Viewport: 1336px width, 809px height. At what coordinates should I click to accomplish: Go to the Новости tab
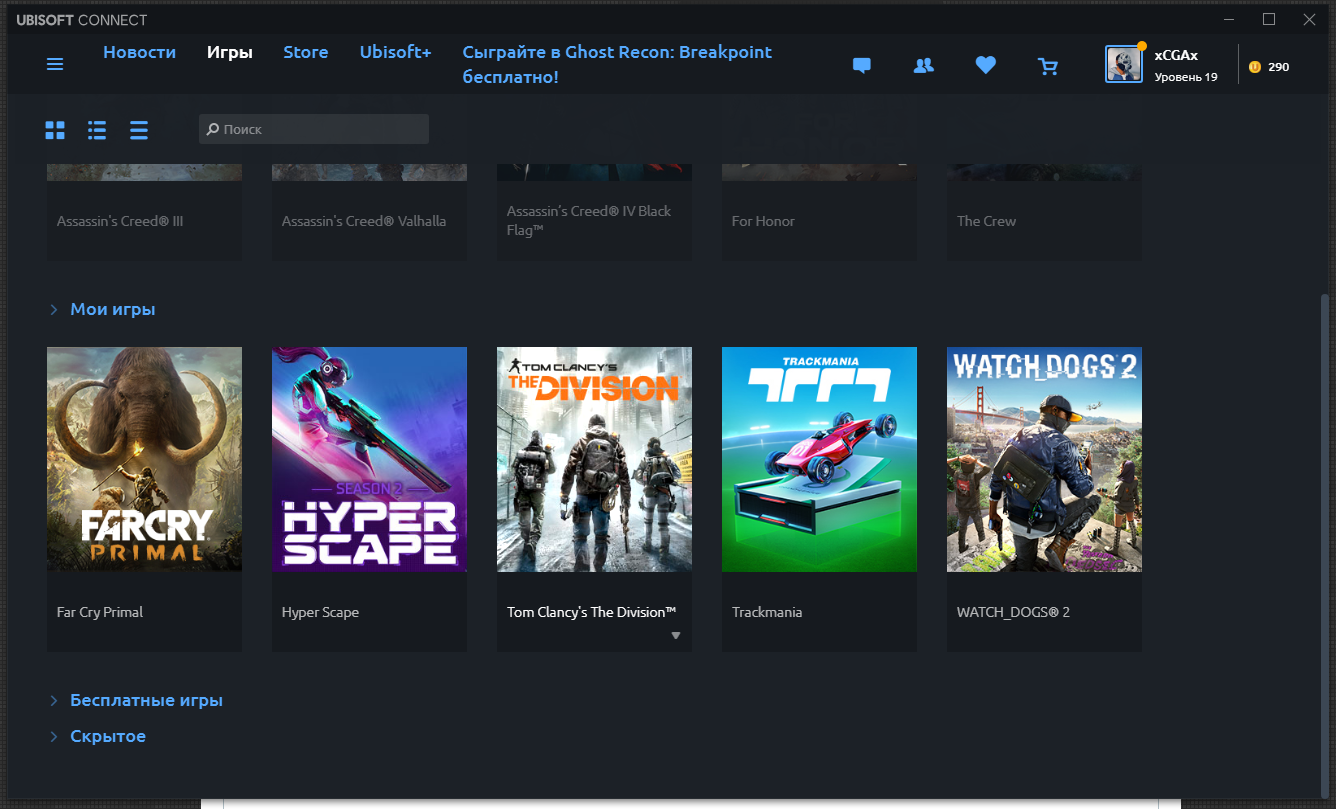[x=139, y=52]
